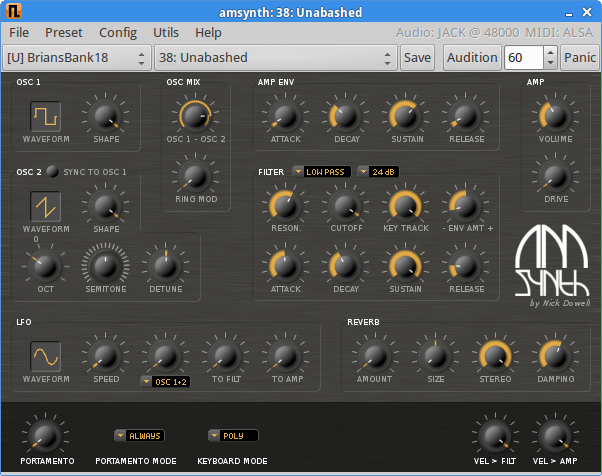The width and height of the screenshot is (602, 476).
Task: Click the LFO Speed knob
Action: pos(105,356)
